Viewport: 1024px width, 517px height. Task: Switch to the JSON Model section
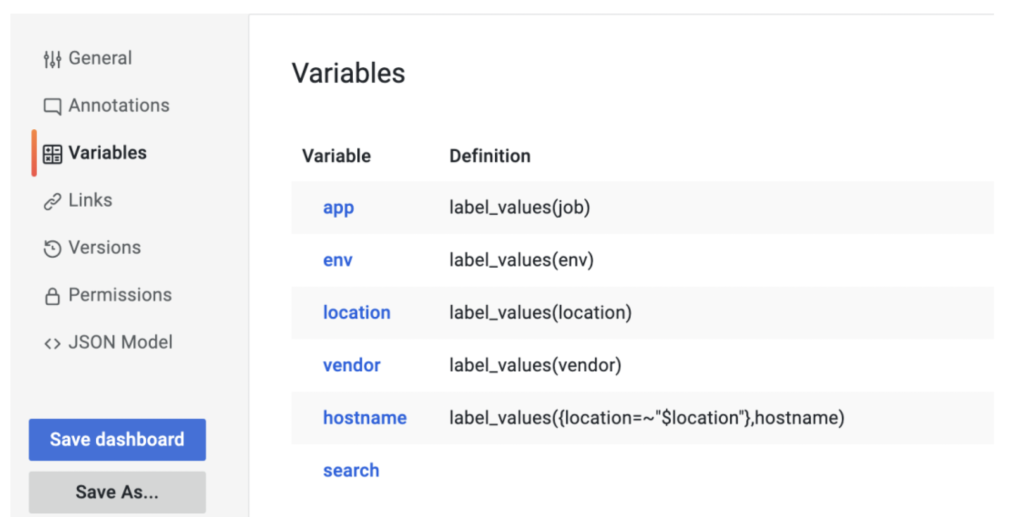tap(120, 342)
